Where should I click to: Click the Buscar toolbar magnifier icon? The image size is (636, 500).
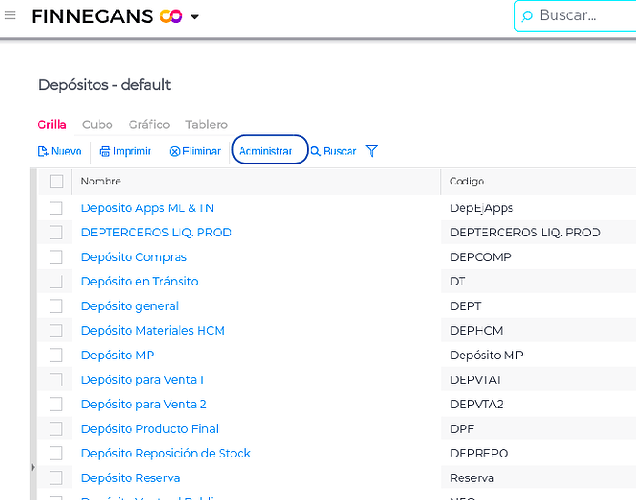pyautogui.click(x=315, y=151)
